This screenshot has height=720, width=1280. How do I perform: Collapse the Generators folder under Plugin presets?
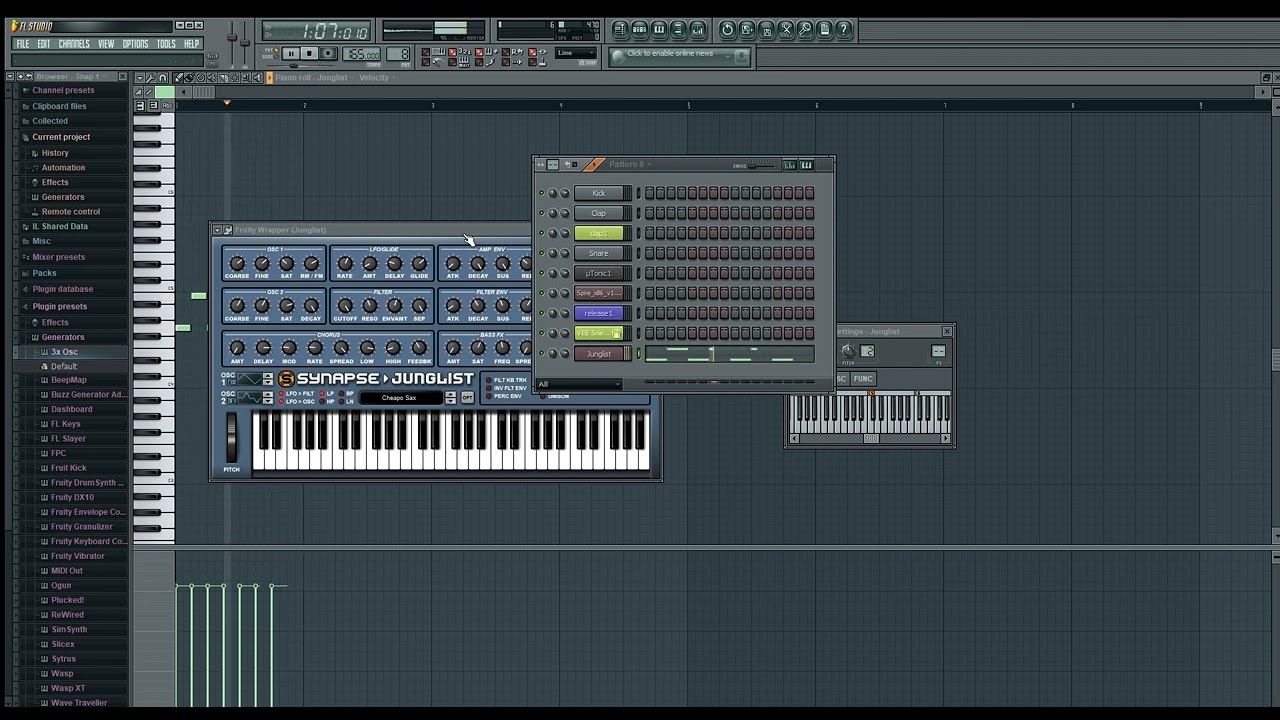[63, 337]
